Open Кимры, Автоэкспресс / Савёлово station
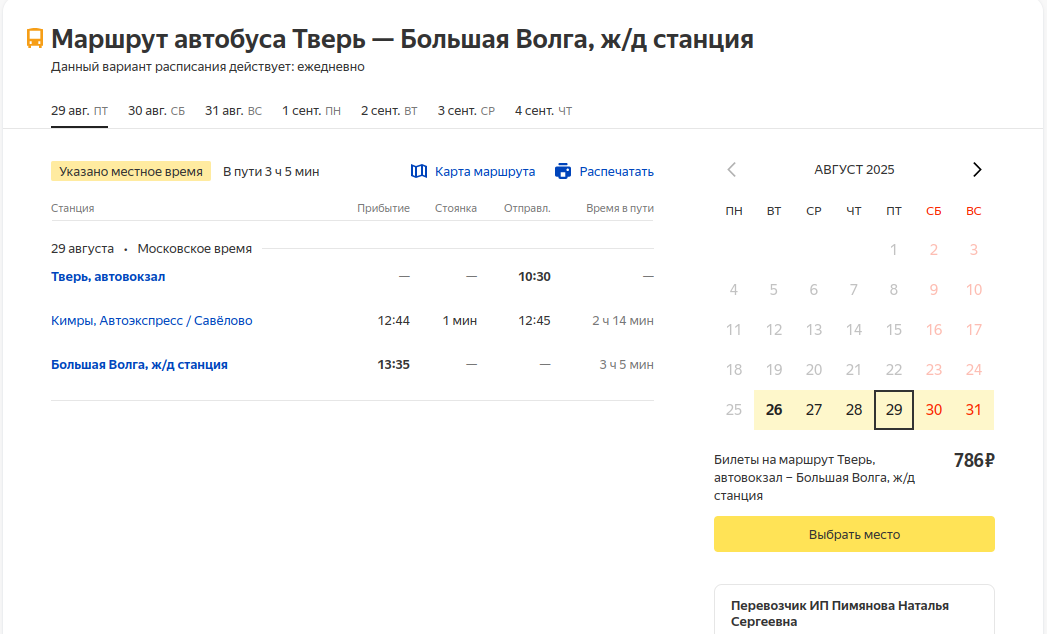 tap(152, 321)
